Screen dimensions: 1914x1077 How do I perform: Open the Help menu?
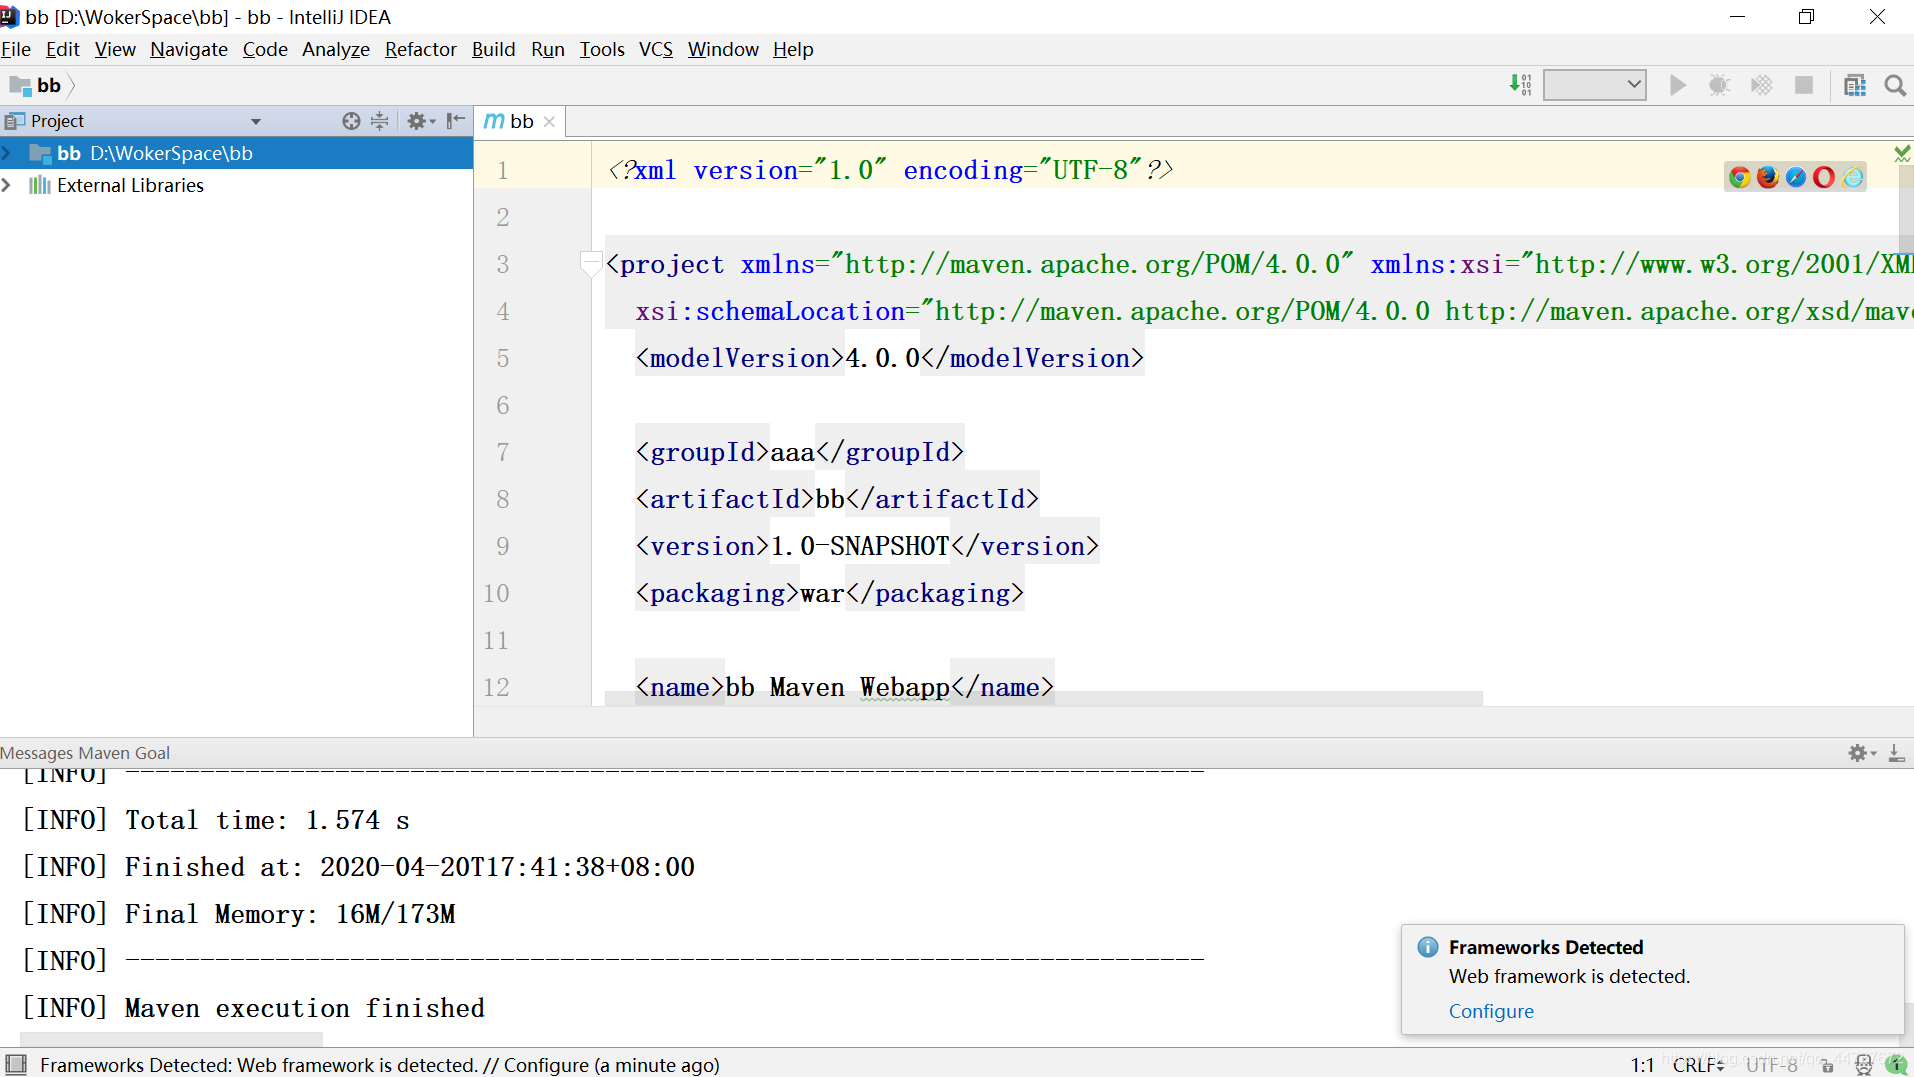793,49
